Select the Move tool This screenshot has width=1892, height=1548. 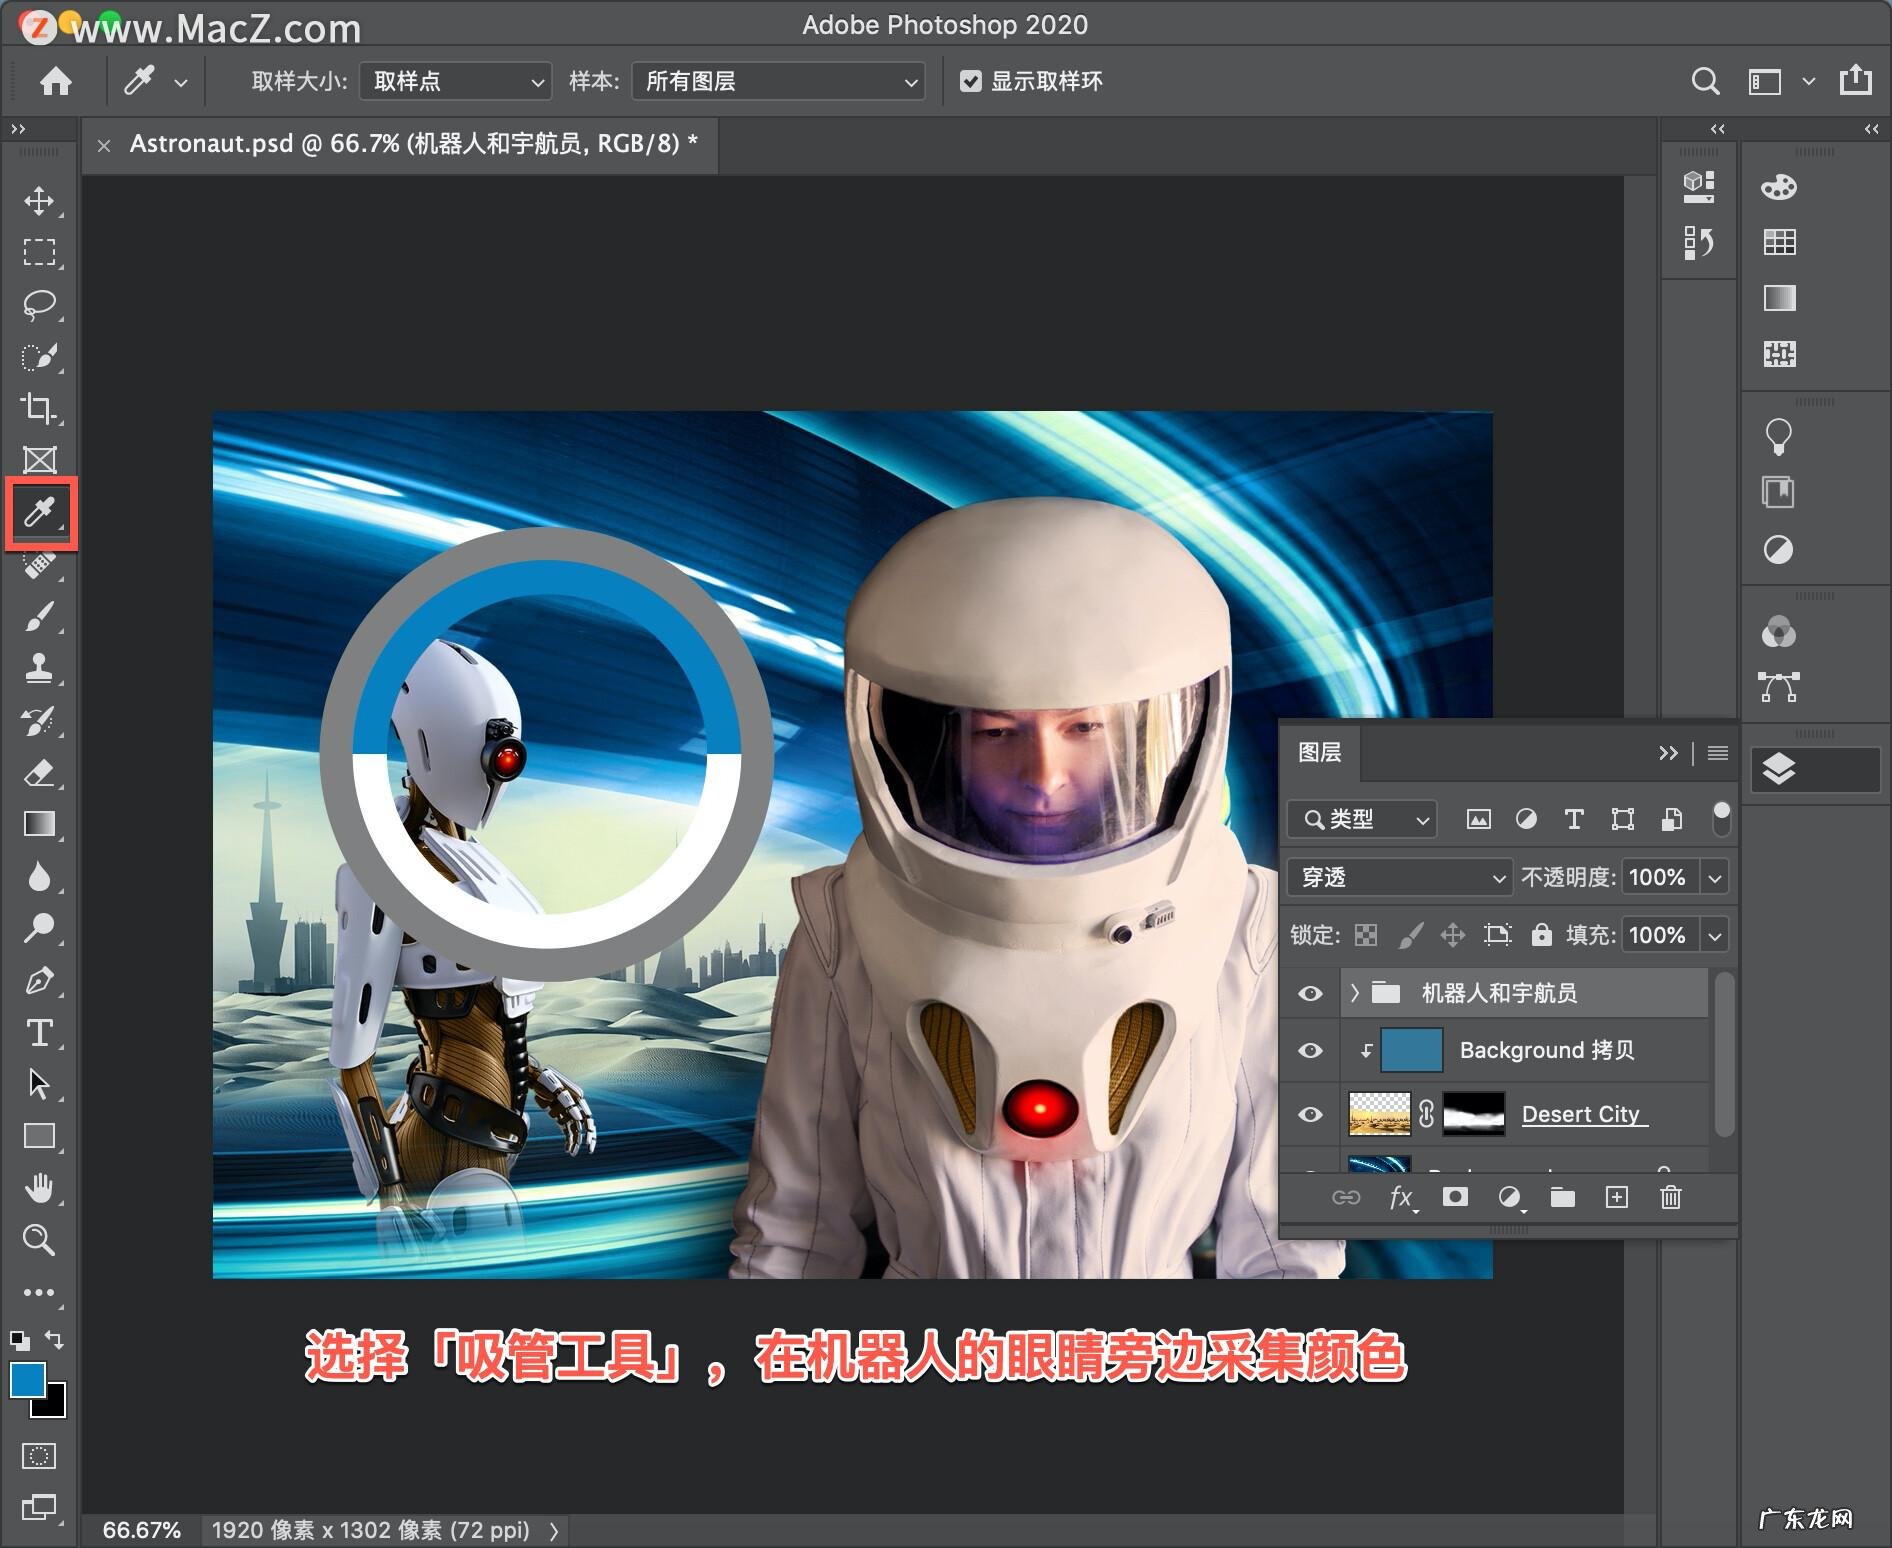pyautogui.click(x=39, y=200)
